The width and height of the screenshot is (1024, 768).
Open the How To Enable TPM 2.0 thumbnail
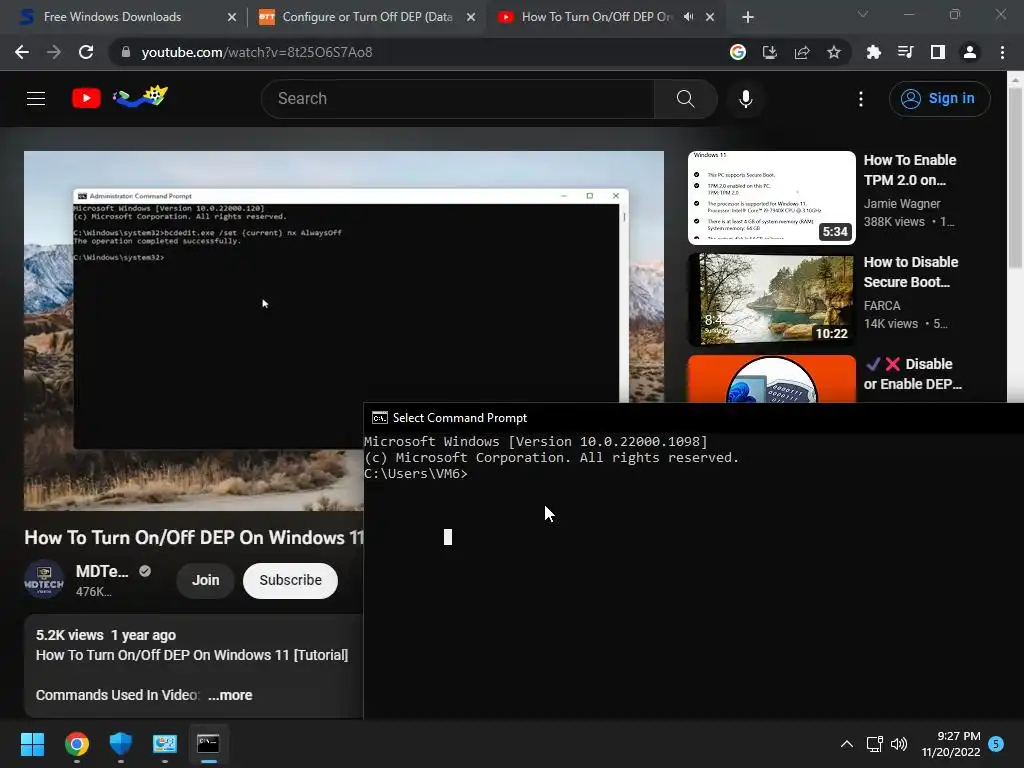(x=771, y=198)
